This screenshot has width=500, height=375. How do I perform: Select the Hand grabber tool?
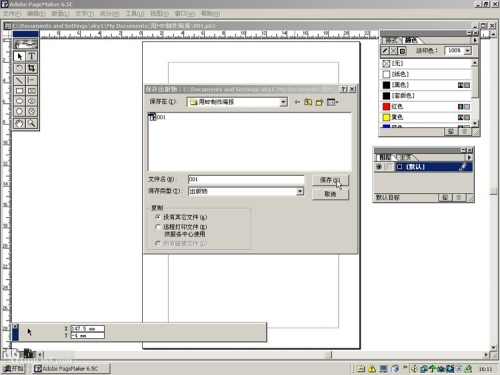(19, 123)
